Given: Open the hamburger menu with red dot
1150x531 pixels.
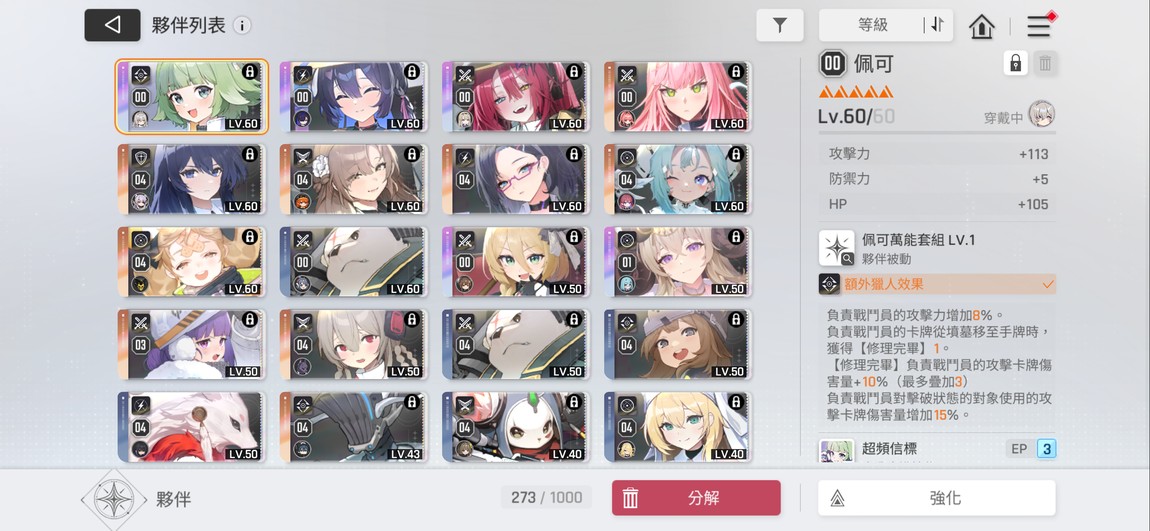Looking at the screenshot, I should 1040,26.
